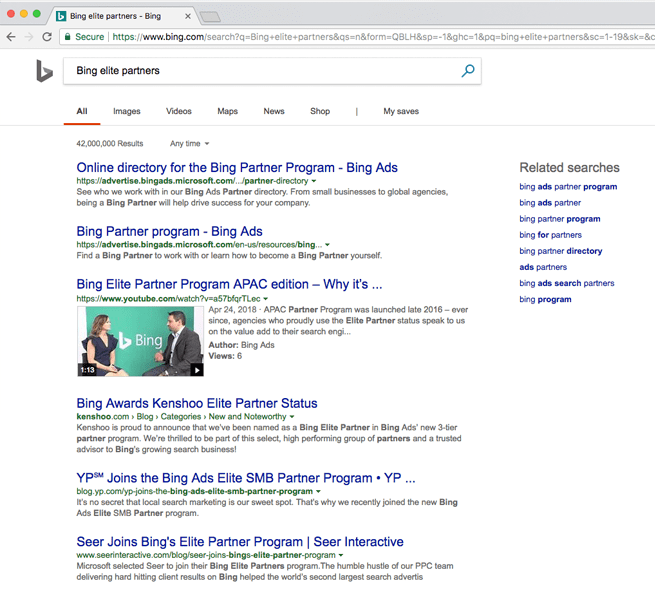Click related search bing partner program
The image size is (655, 590).
point(560,219)
